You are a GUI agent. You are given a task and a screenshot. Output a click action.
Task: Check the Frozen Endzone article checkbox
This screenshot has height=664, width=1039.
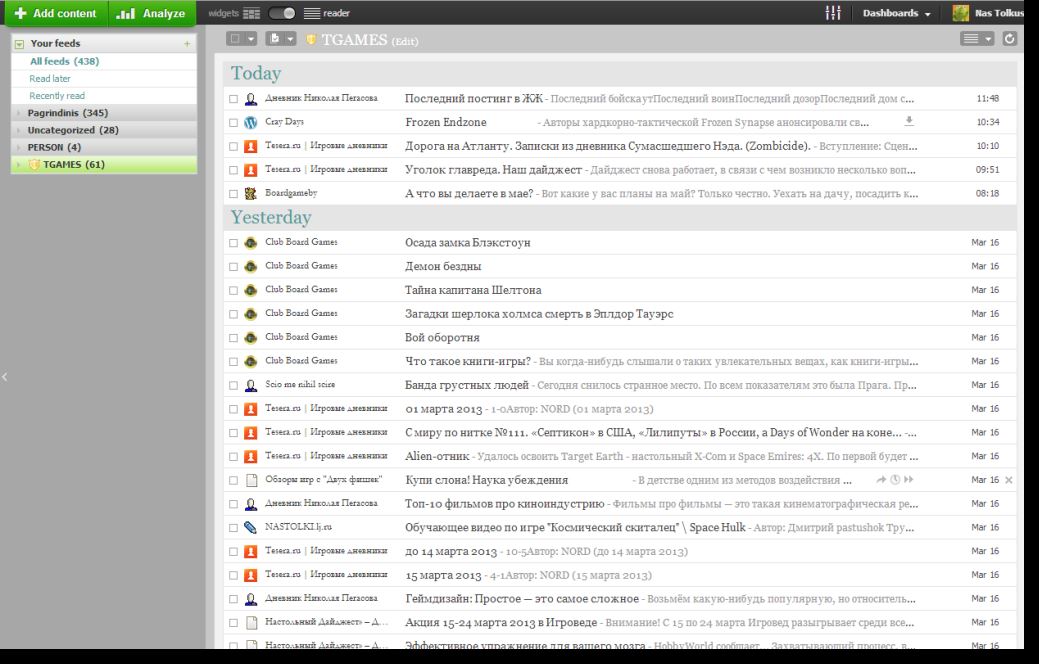(x=233, y=123)
